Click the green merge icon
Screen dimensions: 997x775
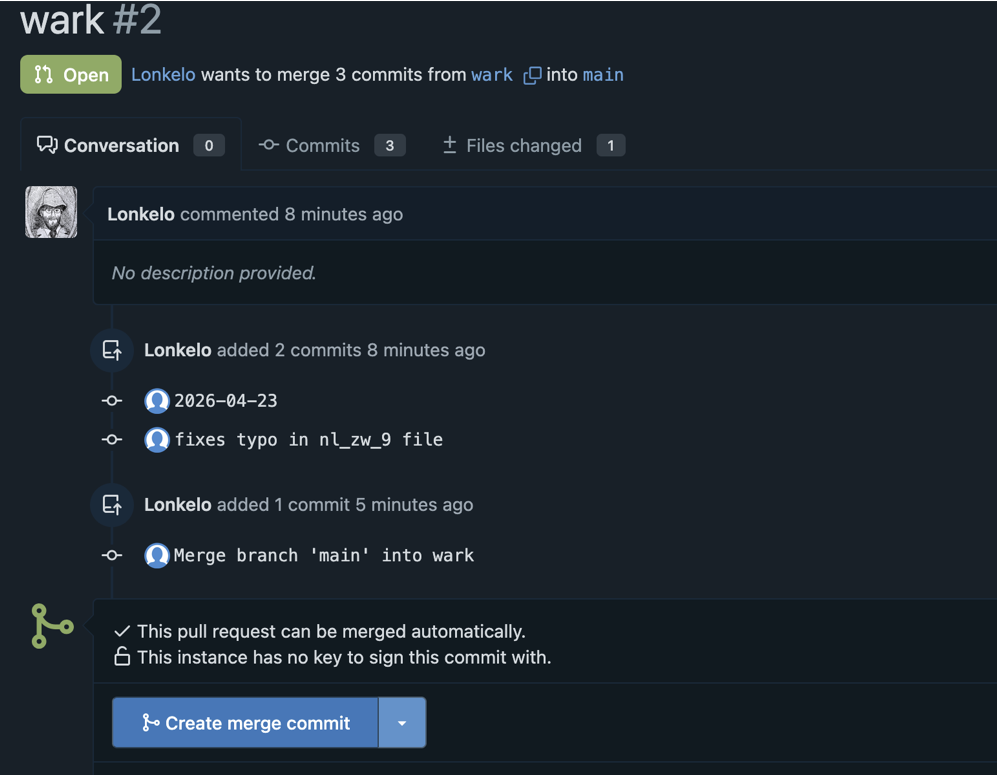tap(52, 626)
